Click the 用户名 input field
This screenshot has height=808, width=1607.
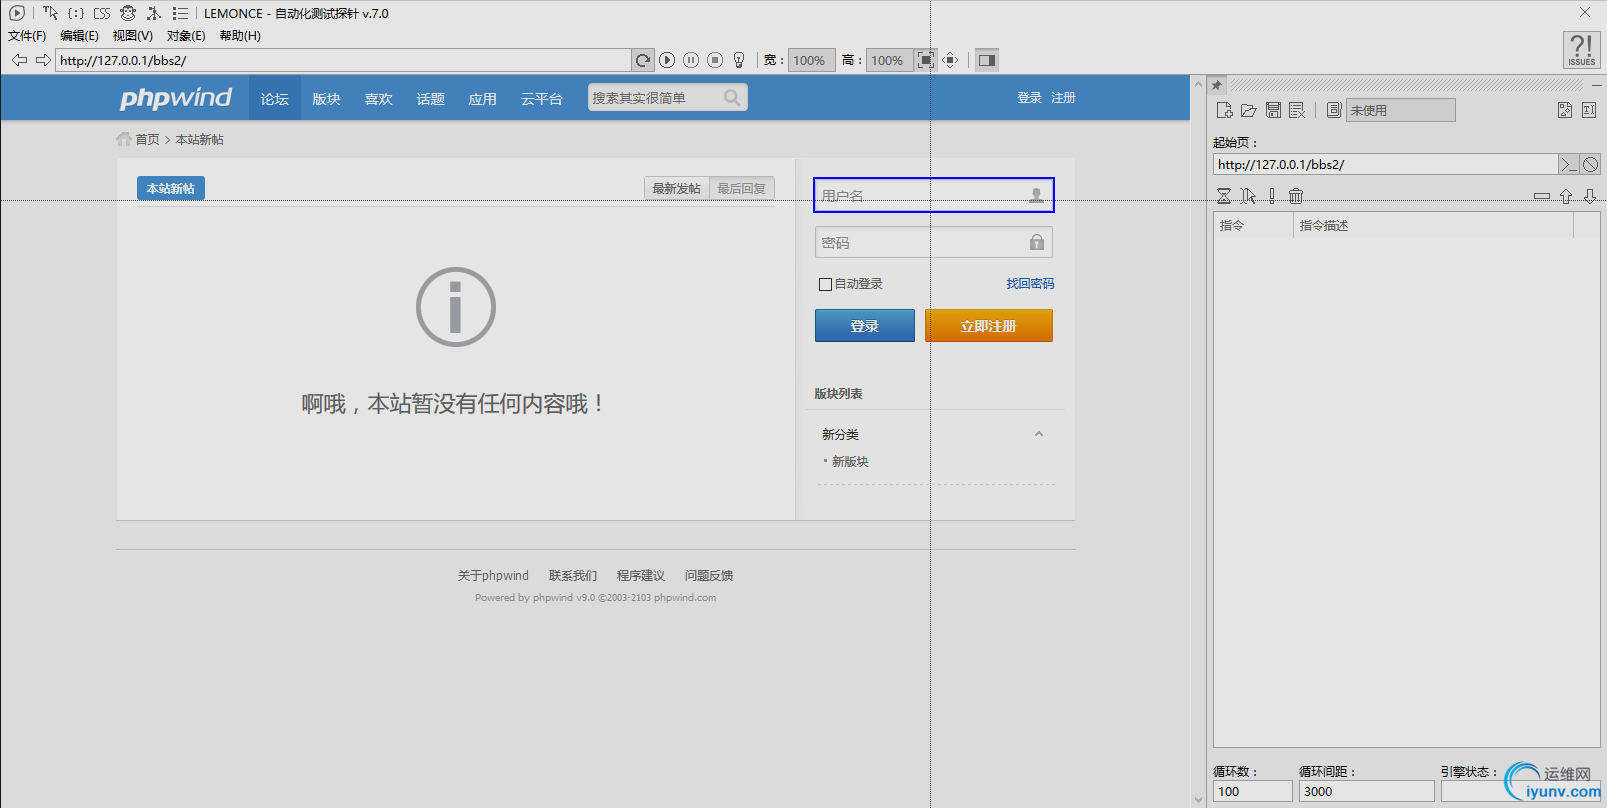coord(934,195)
